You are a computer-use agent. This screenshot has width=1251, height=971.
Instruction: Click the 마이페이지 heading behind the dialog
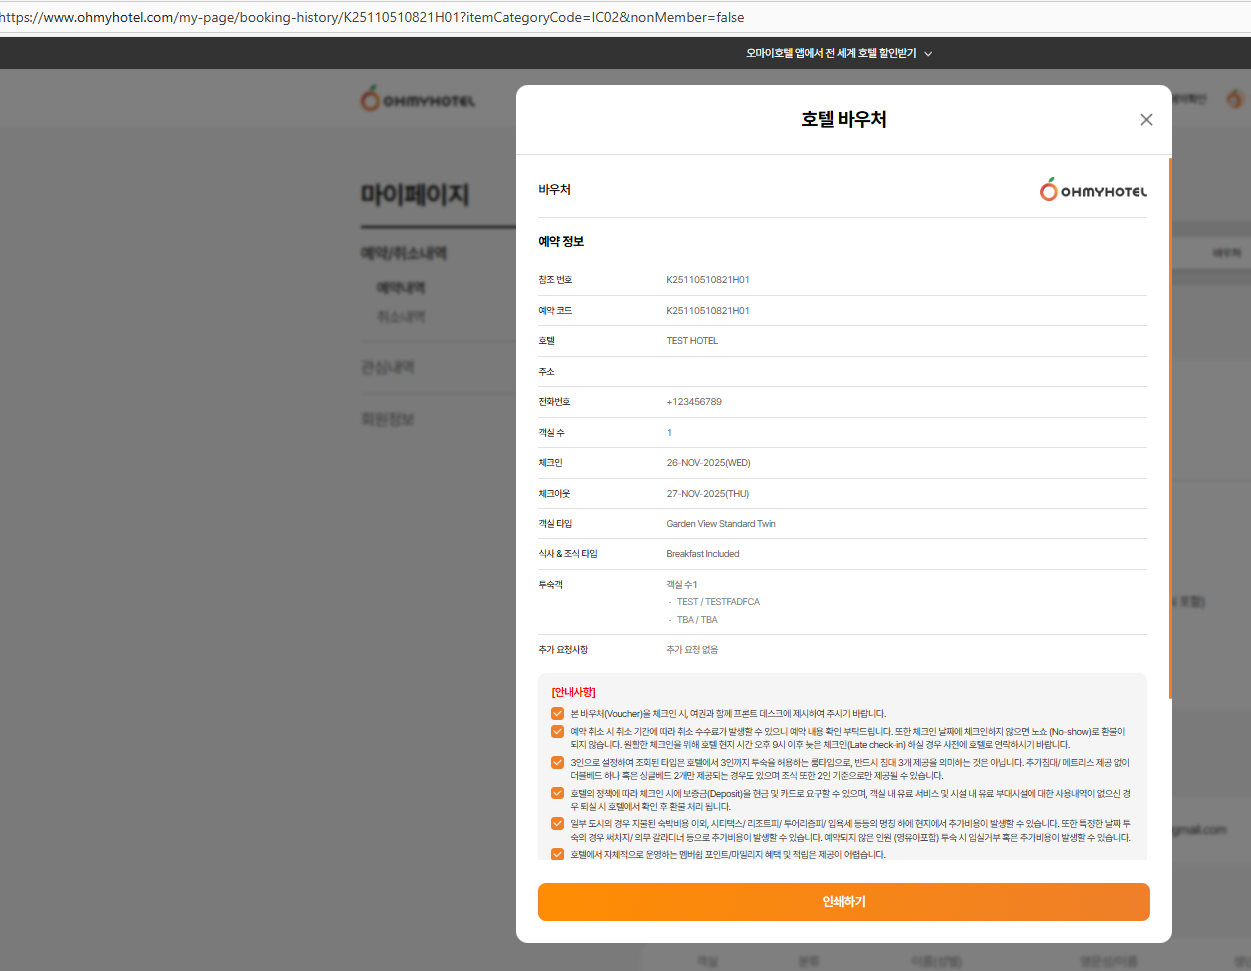pyautogui.click(x=415, y=195)
